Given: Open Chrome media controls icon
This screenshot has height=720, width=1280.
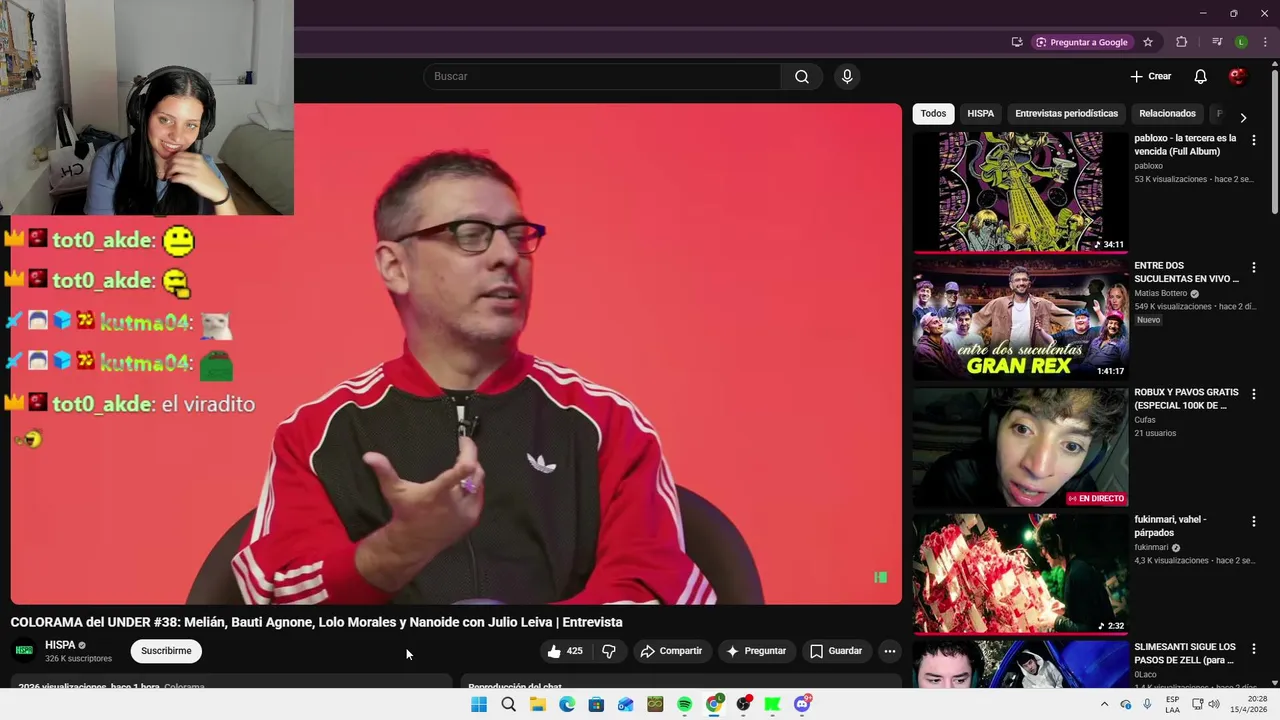Looking at the screenshot, I should tap(1217, 42).
